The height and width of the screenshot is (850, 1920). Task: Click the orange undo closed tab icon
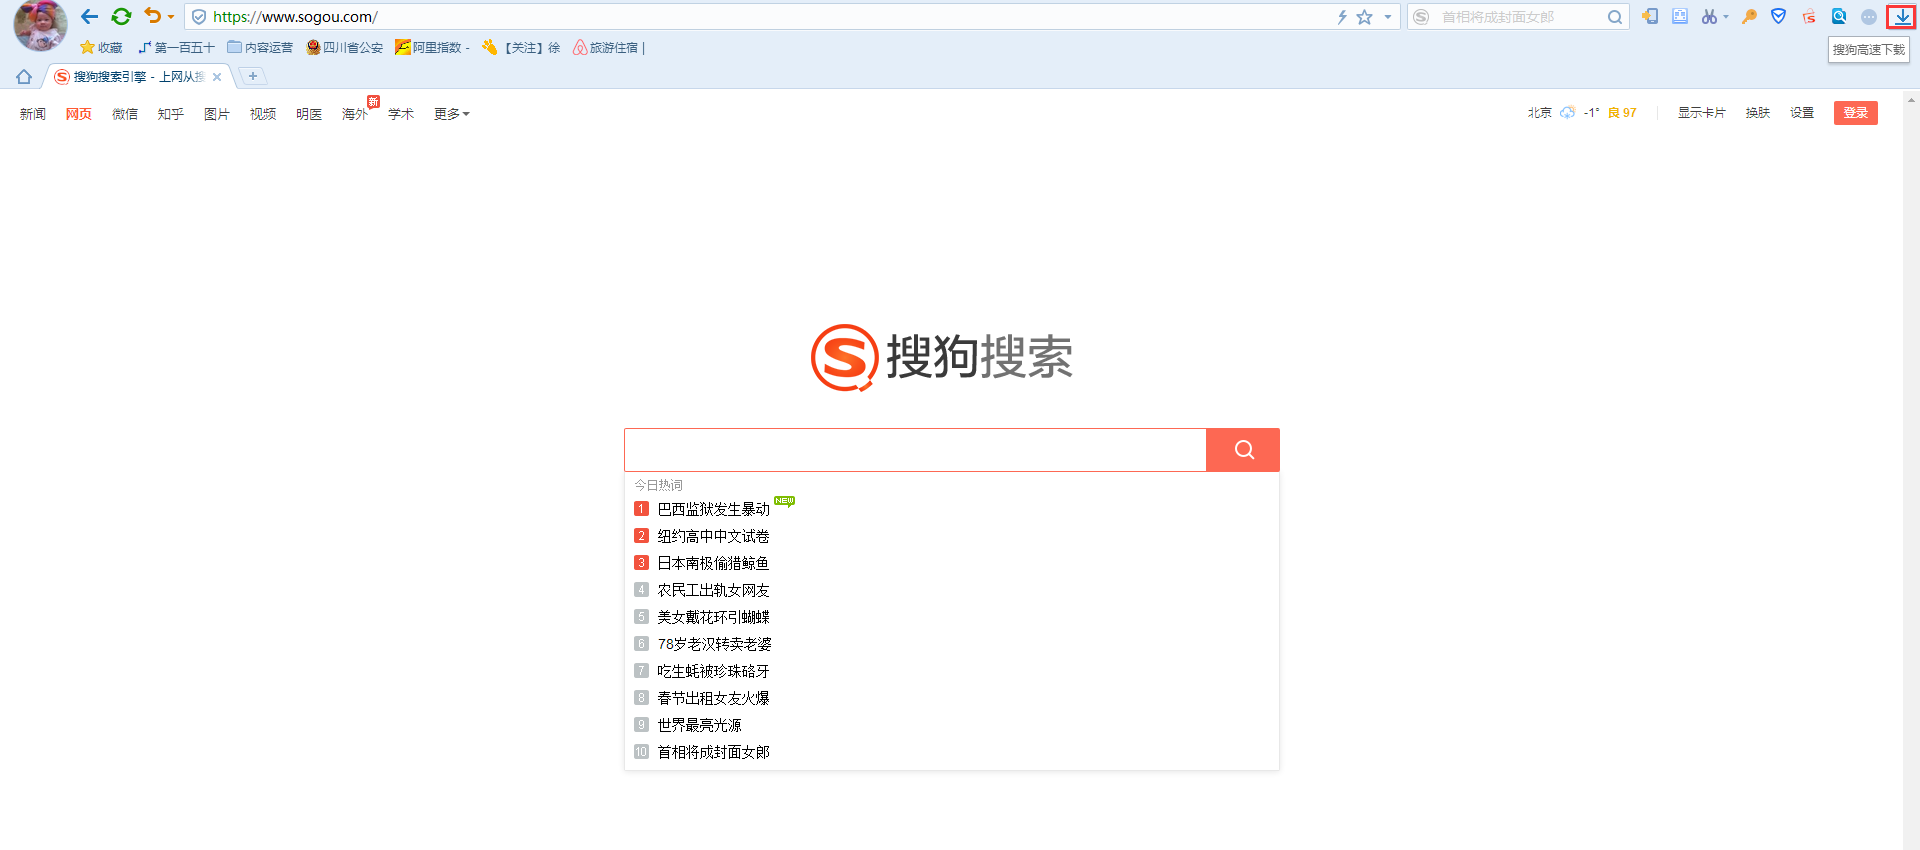[152, 16]
